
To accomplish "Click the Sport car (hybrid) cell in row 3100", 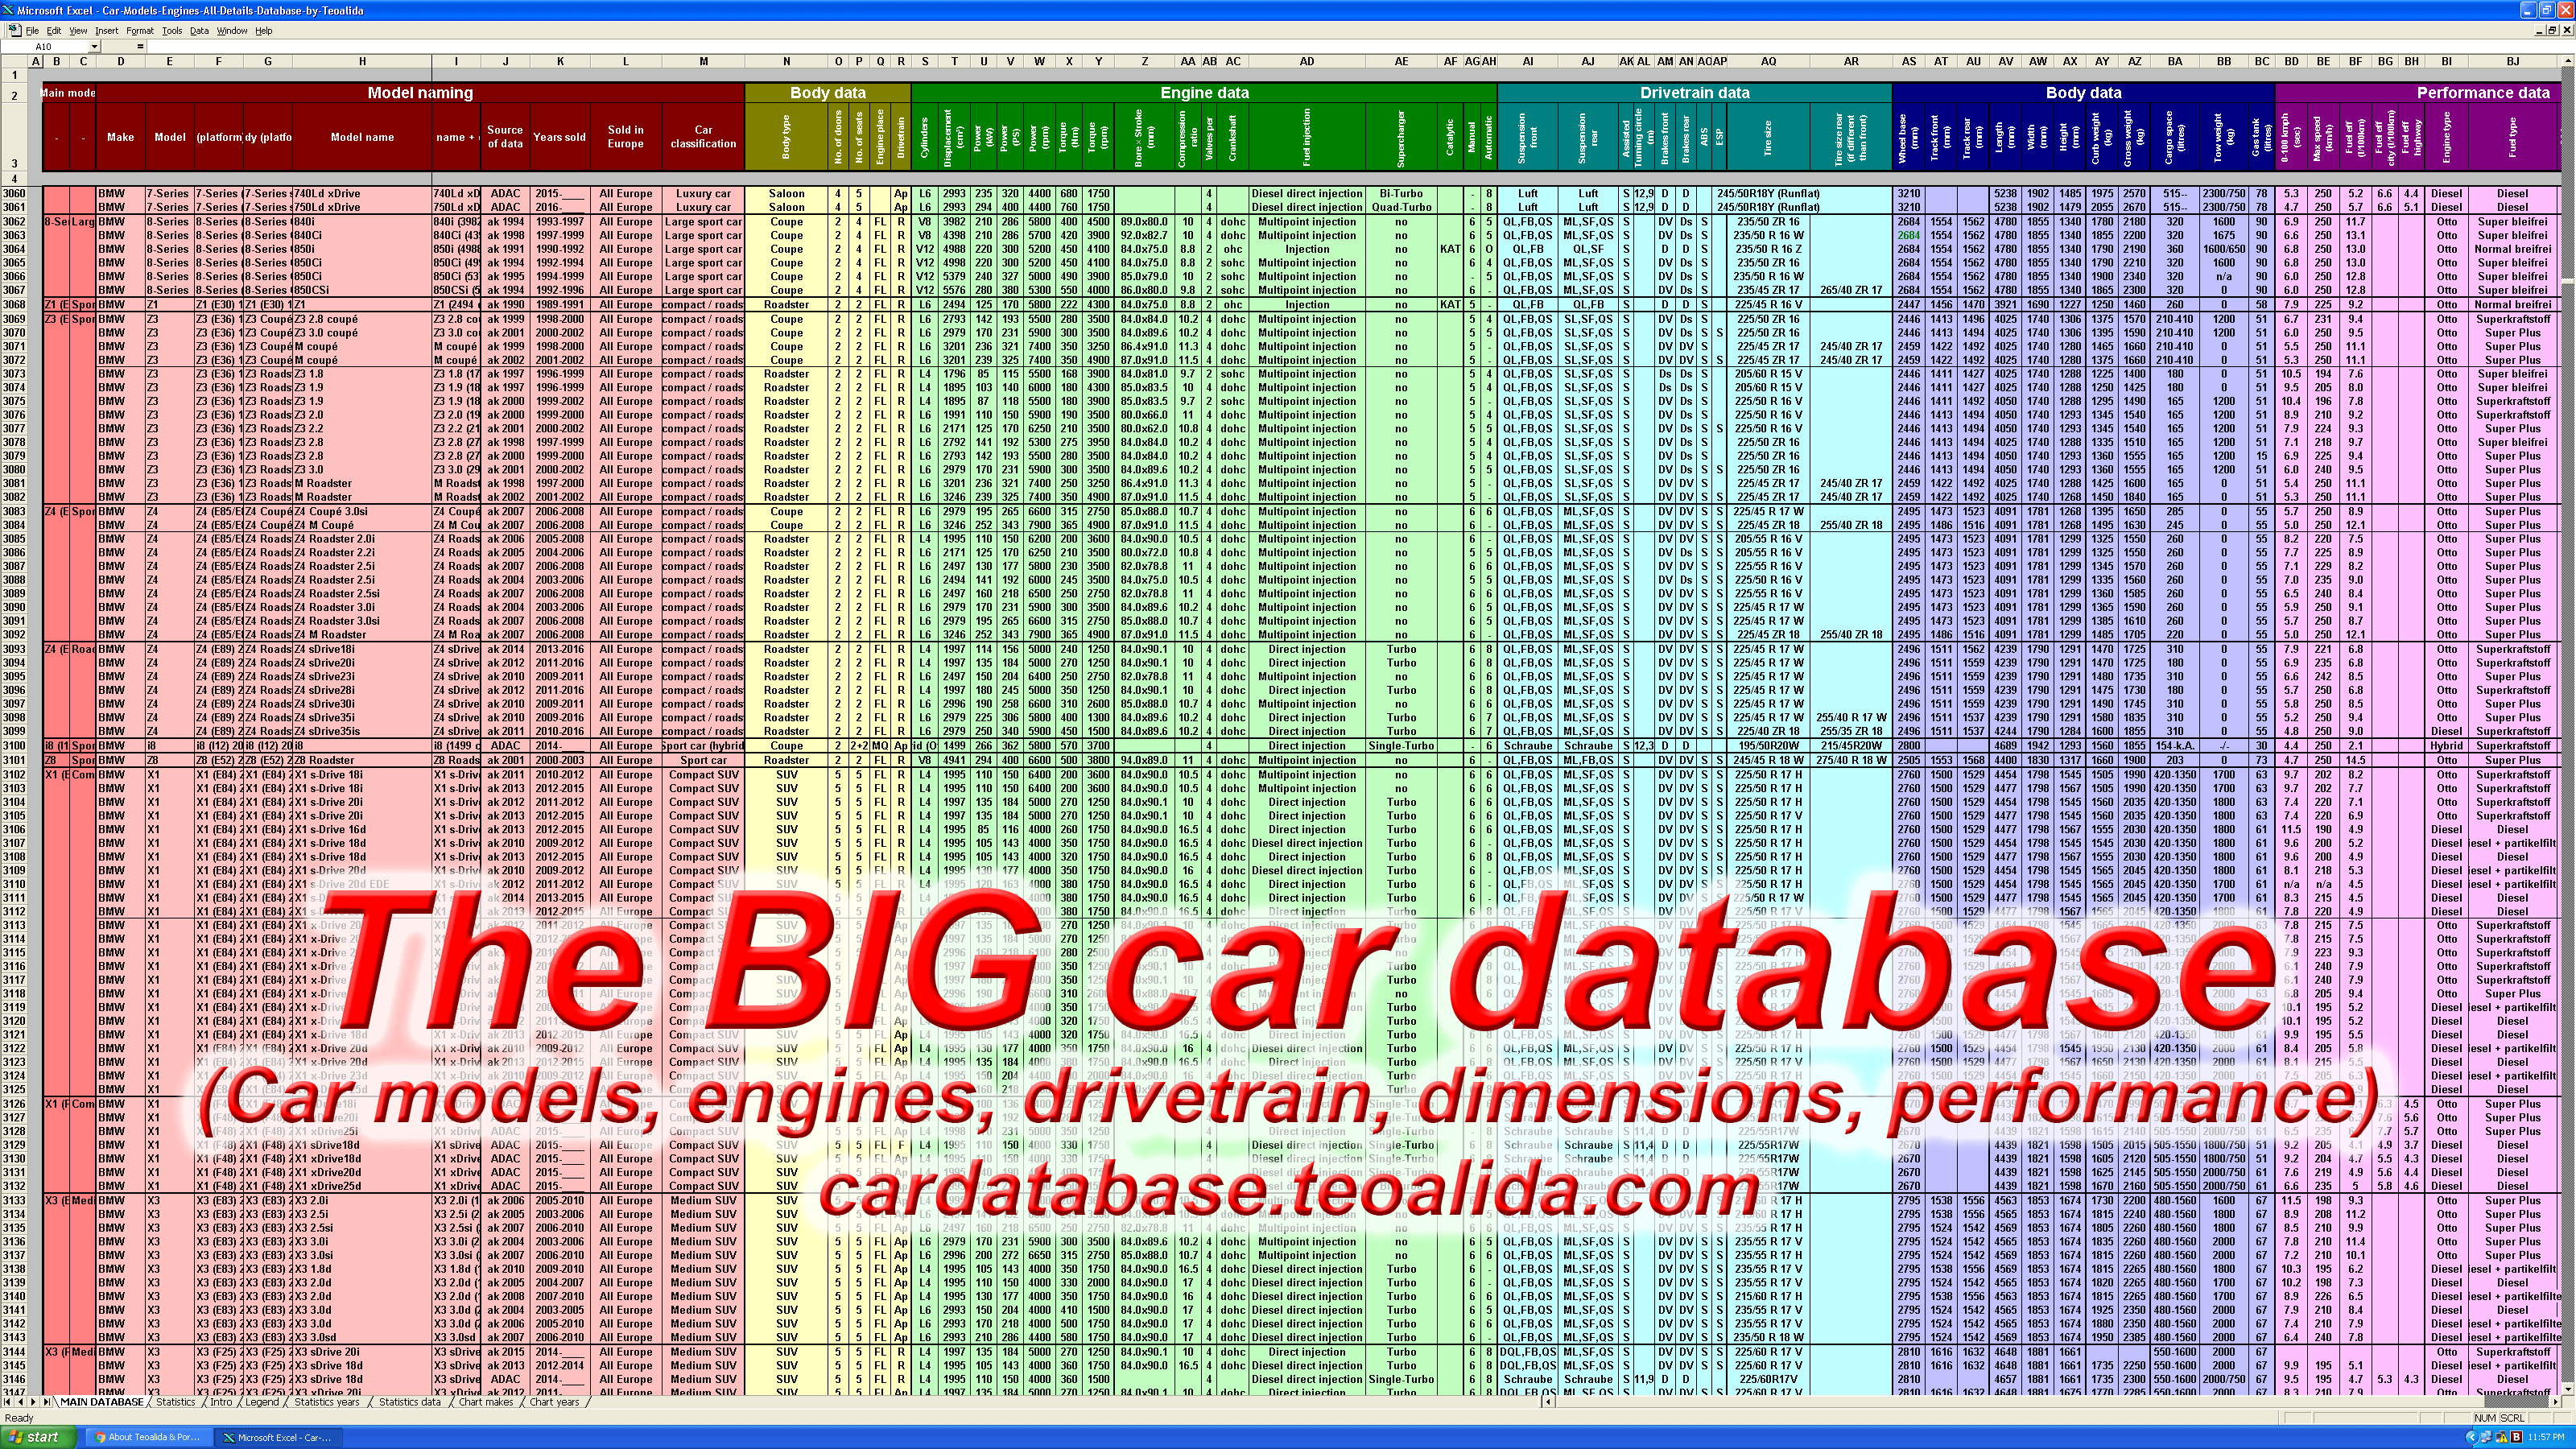I will coord(703,746).
